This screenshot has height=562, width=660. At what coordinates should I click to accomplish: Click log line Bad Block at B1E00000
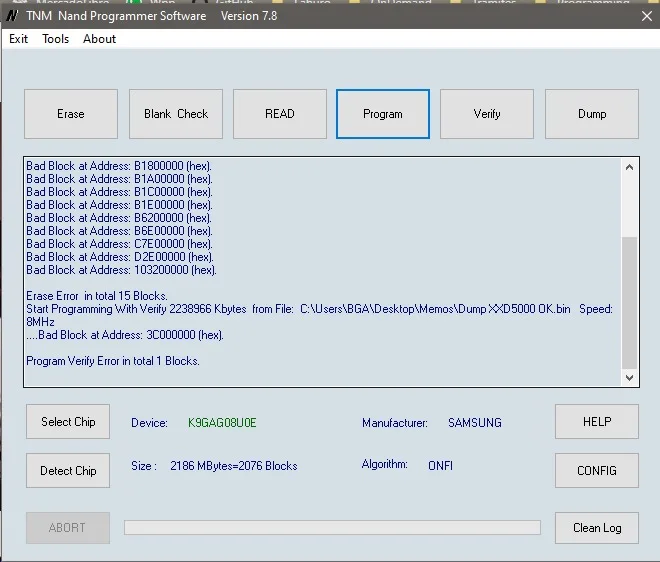coord(119,205)
